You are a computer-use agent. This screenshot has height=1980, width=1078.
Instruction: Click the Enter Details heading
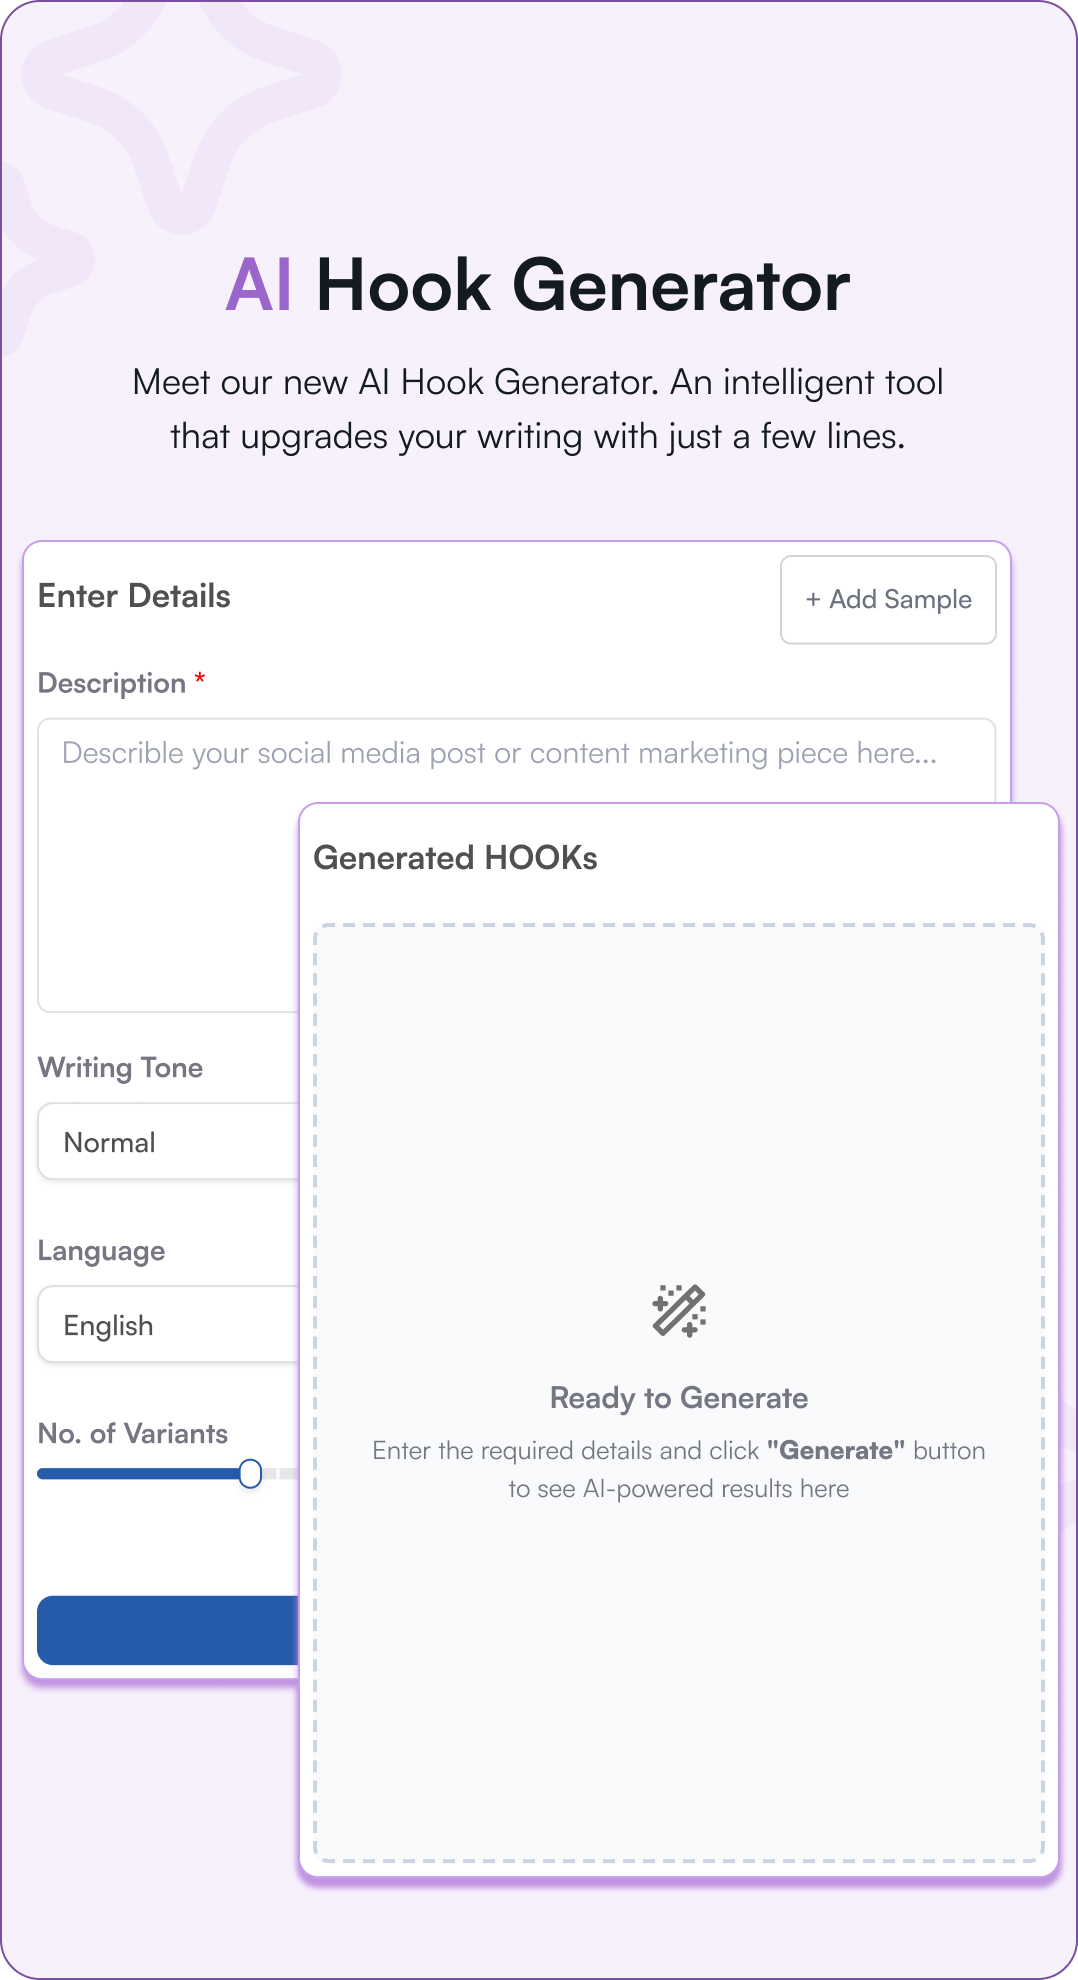pyautogui.click(x=133, y=595)
